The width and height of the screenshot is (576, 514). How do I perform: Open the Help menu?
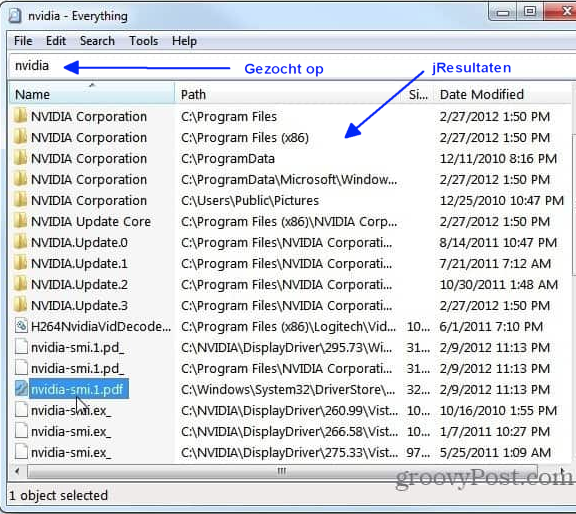pos(184,41)
